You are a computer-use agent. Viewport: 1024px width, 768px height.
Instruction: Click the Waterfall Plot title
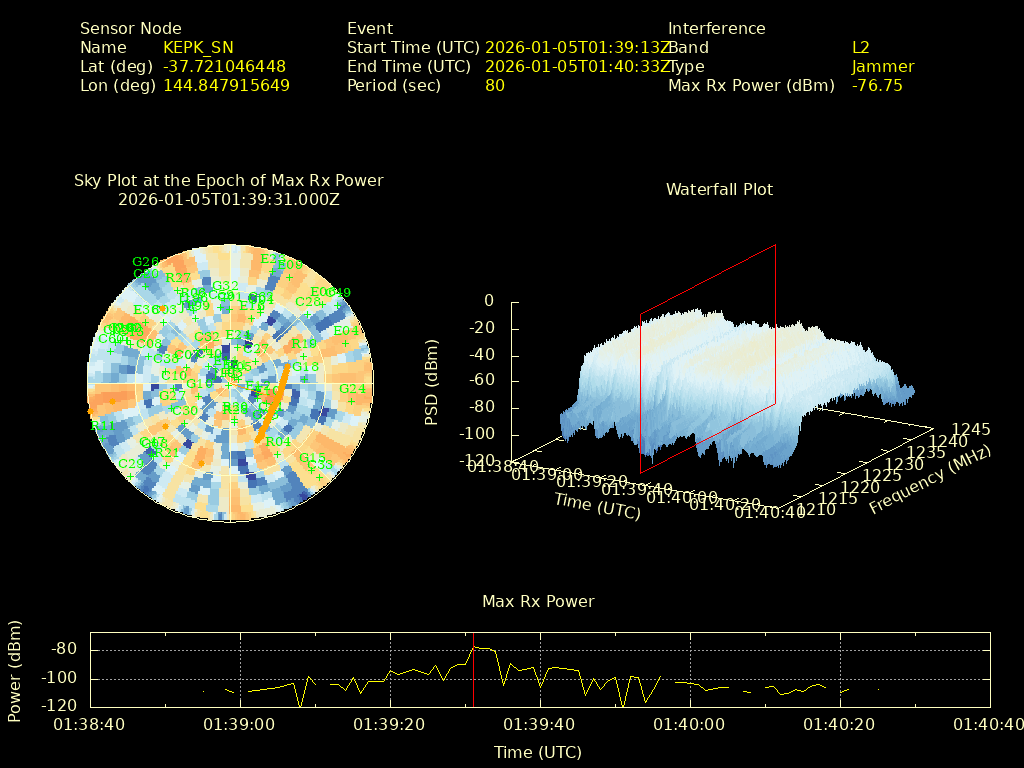[x=719, y=190]
